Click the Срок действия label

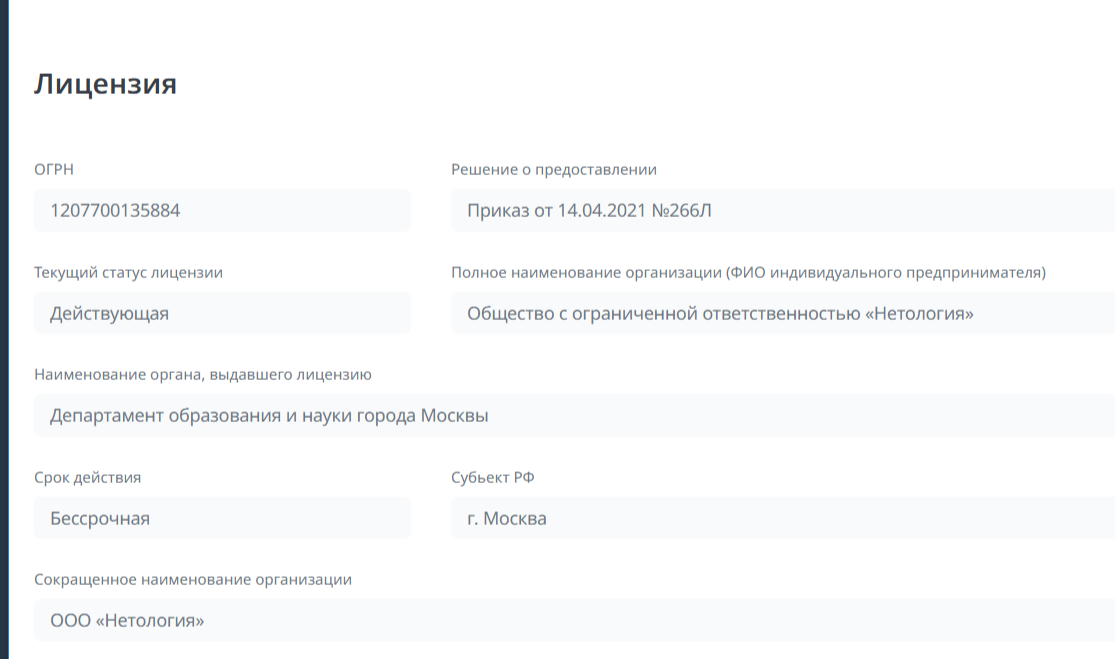tap(88, 477)
